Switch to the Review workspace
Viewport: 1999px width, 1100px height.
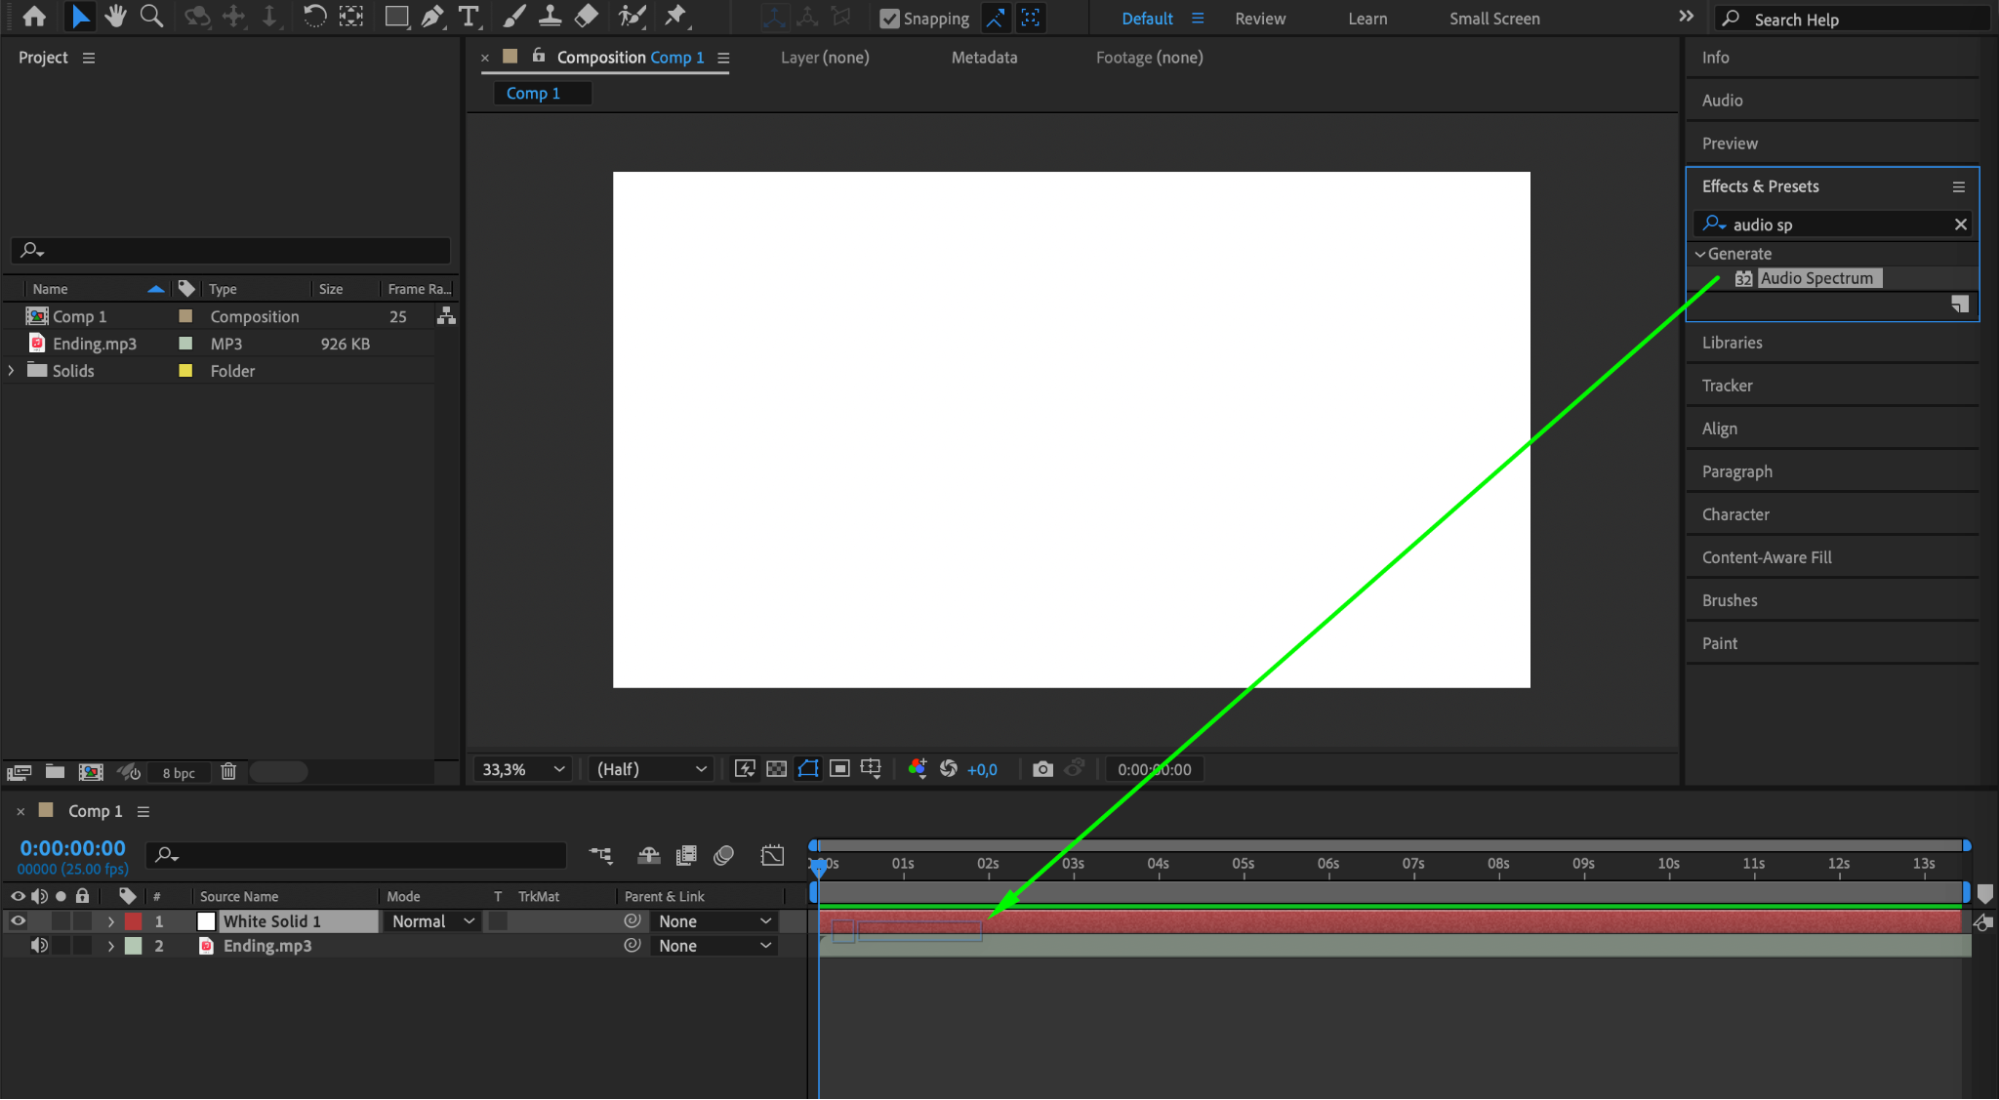(x=1259, y=19)
